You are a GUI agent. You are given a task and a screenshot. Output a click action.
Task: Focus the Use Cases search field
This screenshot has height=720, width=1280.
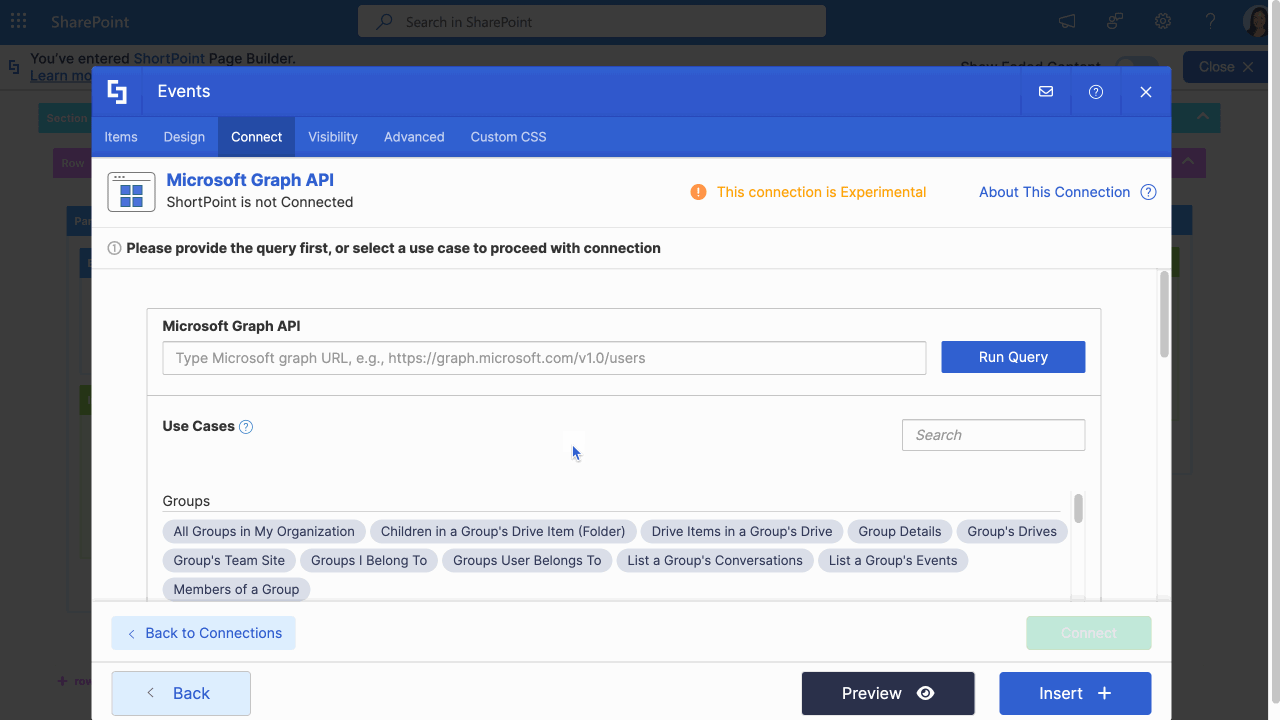[993, 435]
